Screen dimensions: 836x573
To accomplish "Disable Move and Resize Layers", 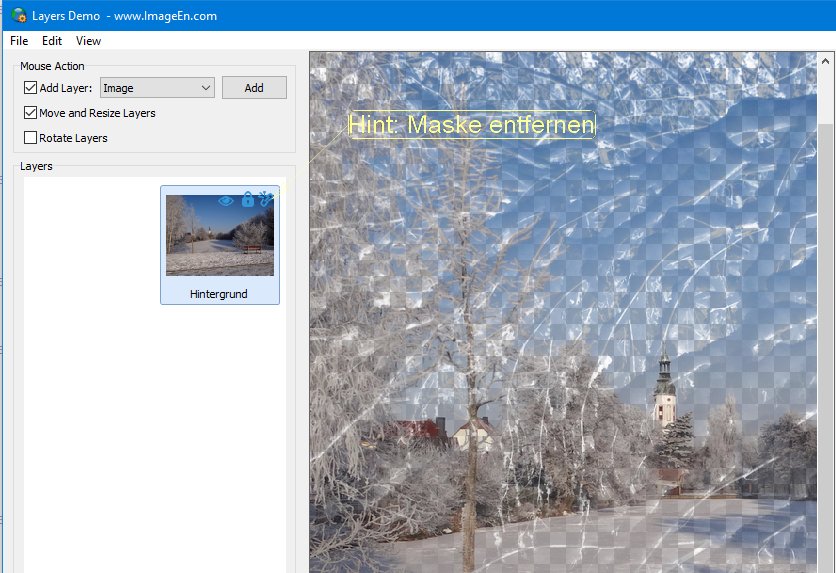I will point(30,112).
